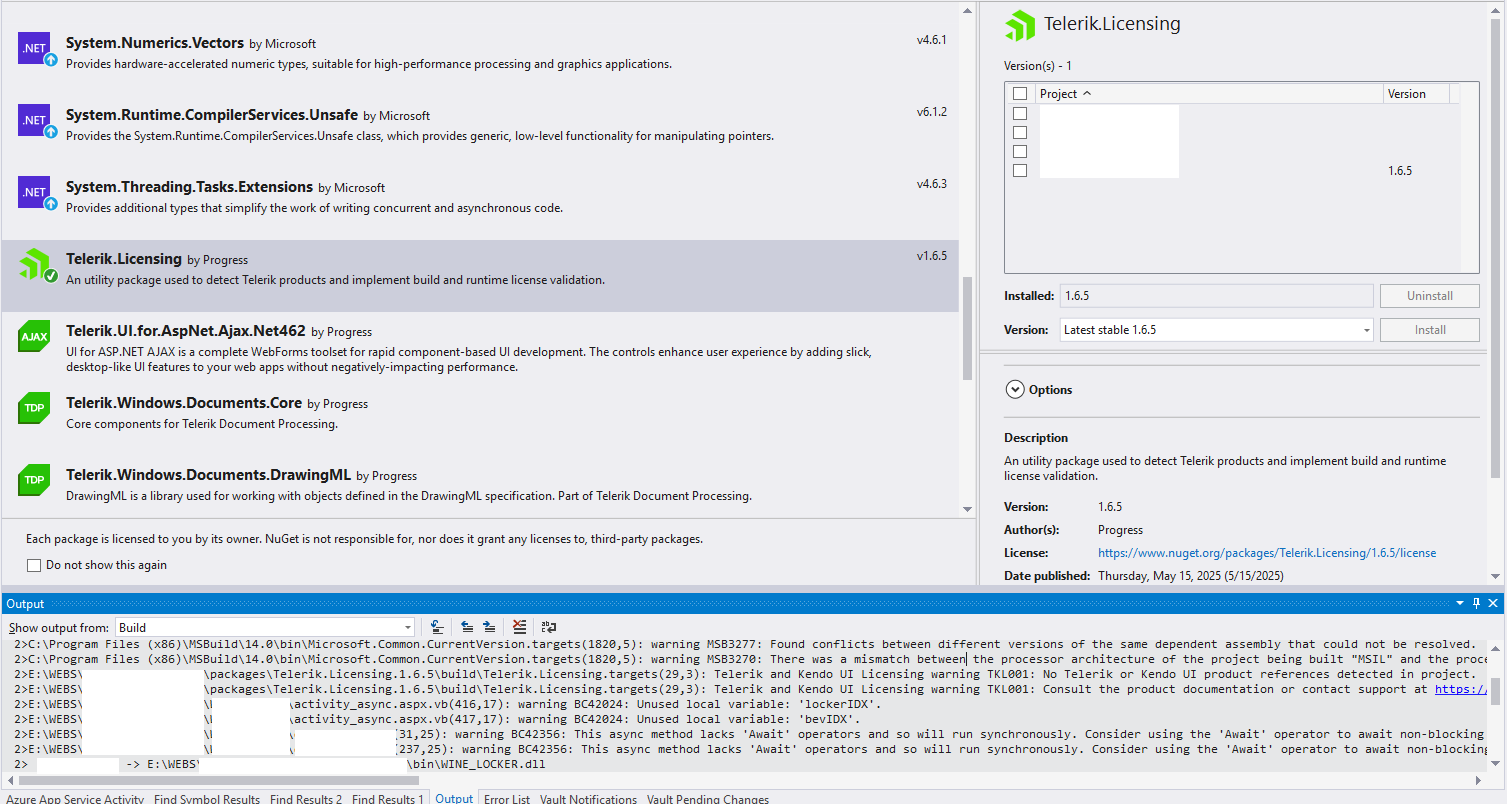
Task: Click the Telerik.Windows.Documents.DrawingML TDP icon
Action: 34,480
